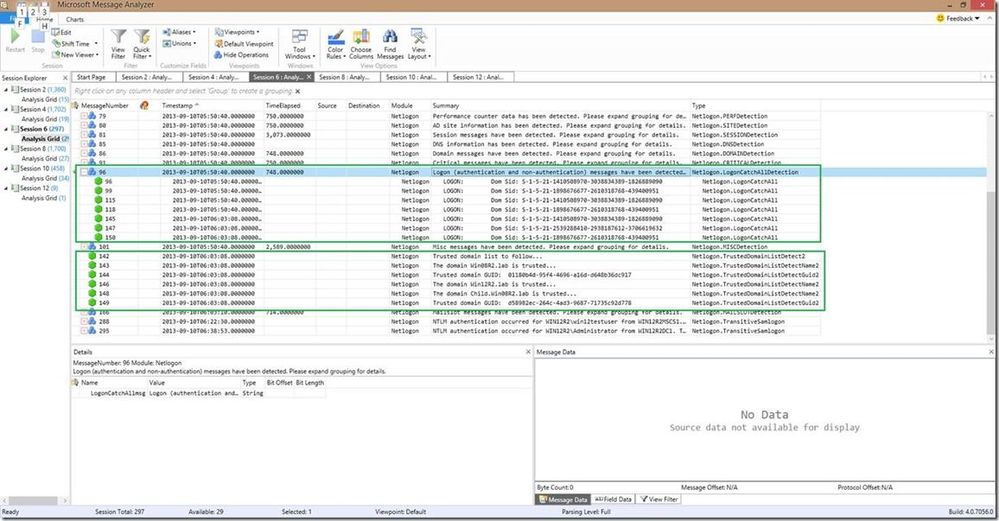Click the operation icon for message 80

pos(92,125)
